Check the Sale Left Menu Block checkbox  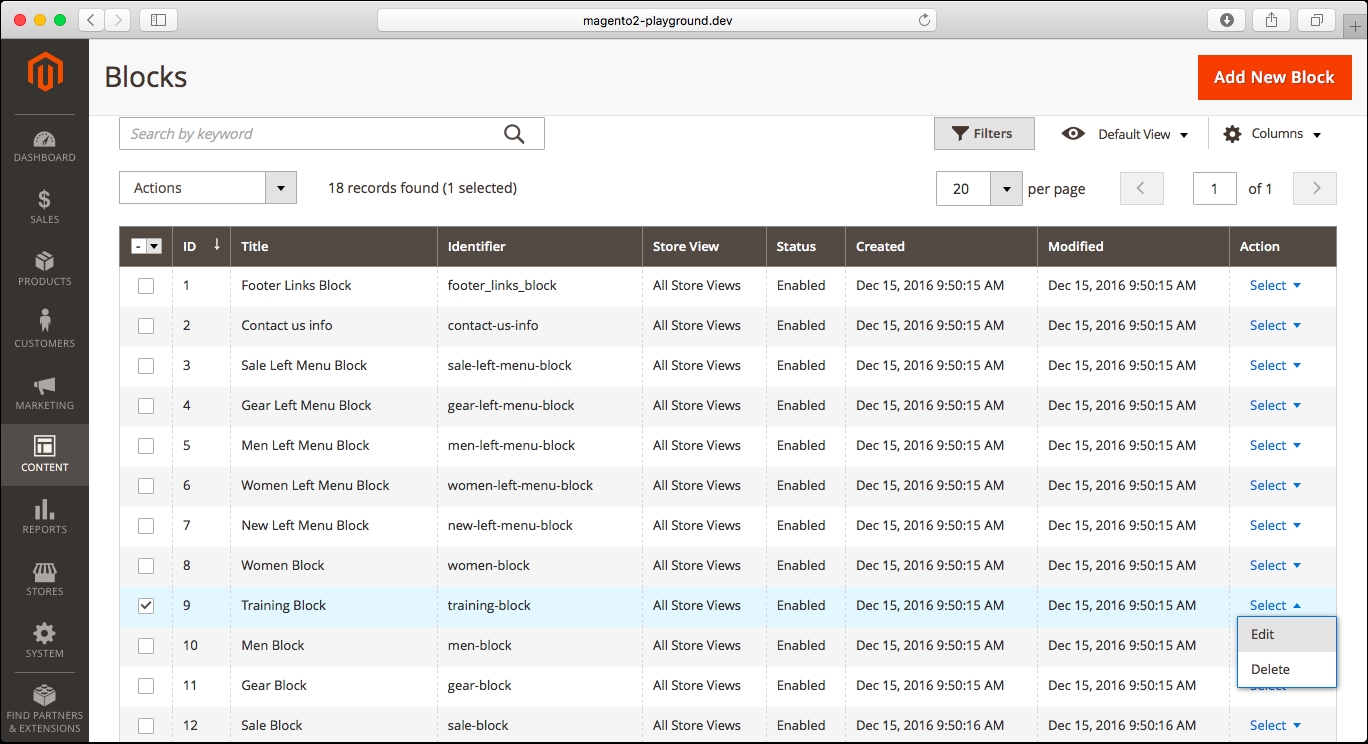coord(146,366)
